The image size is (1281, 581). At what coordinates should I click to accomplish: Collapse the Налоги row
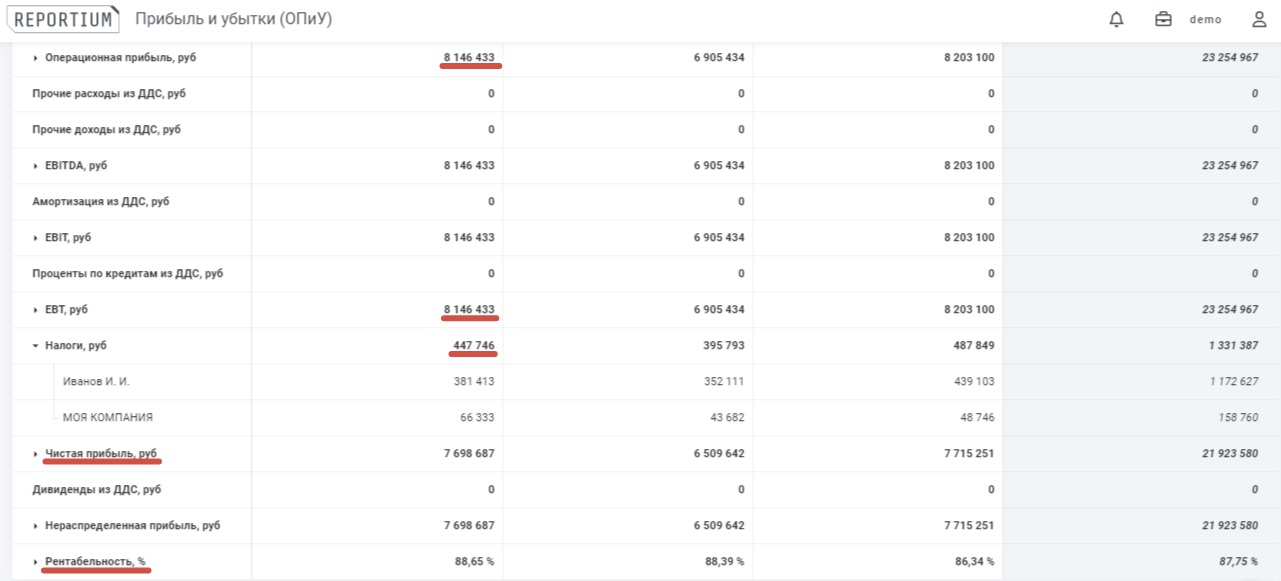pos(35,346)
